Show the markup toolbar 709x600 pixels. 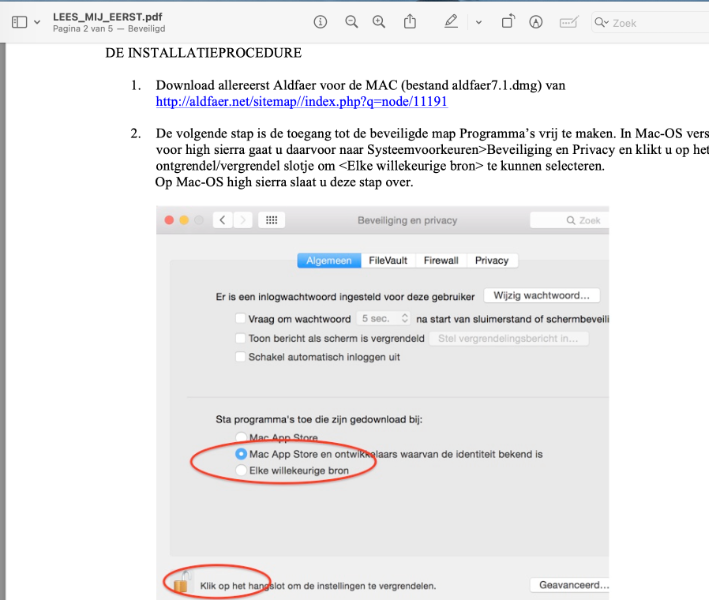point(536,22)
